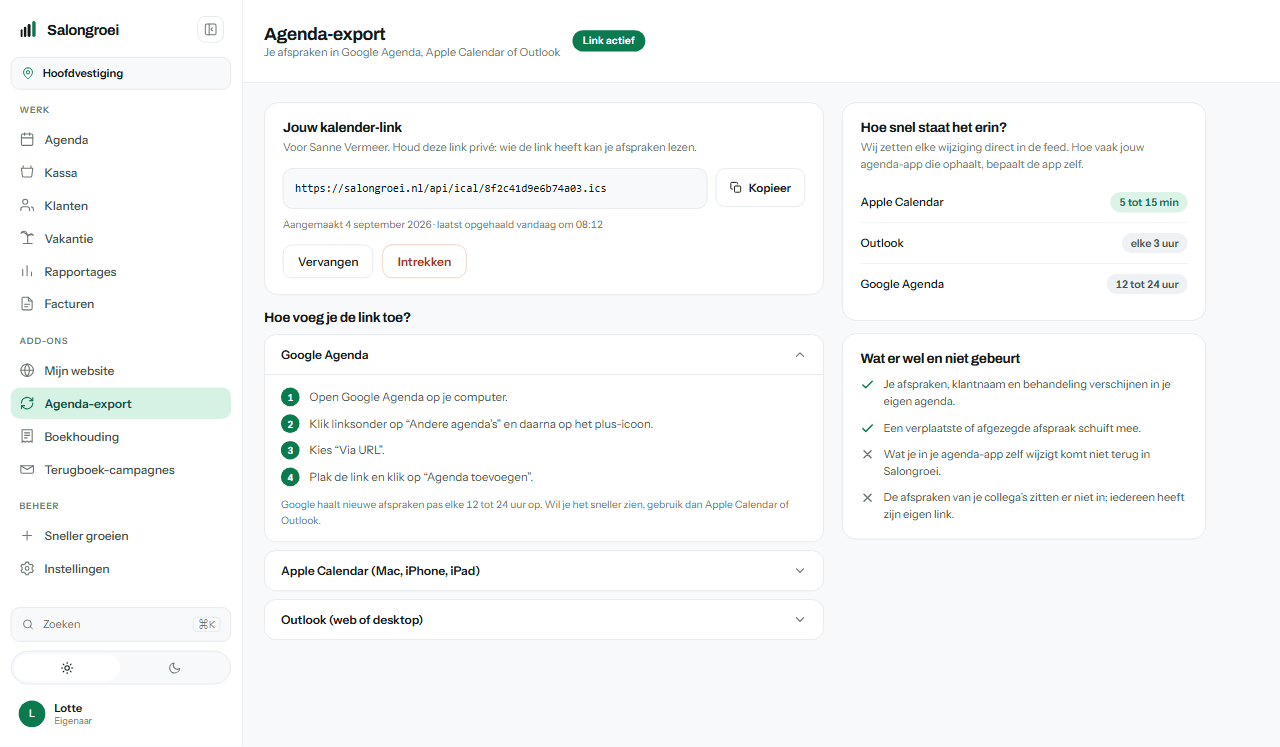
Task: Collapse the Google Agenda instructions section
Action: point(544,355)
